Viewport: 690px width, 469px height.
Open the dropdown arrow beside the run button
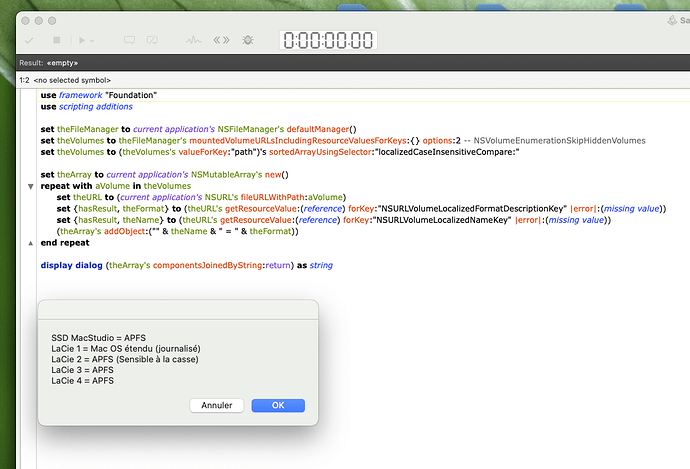point(92,41)
